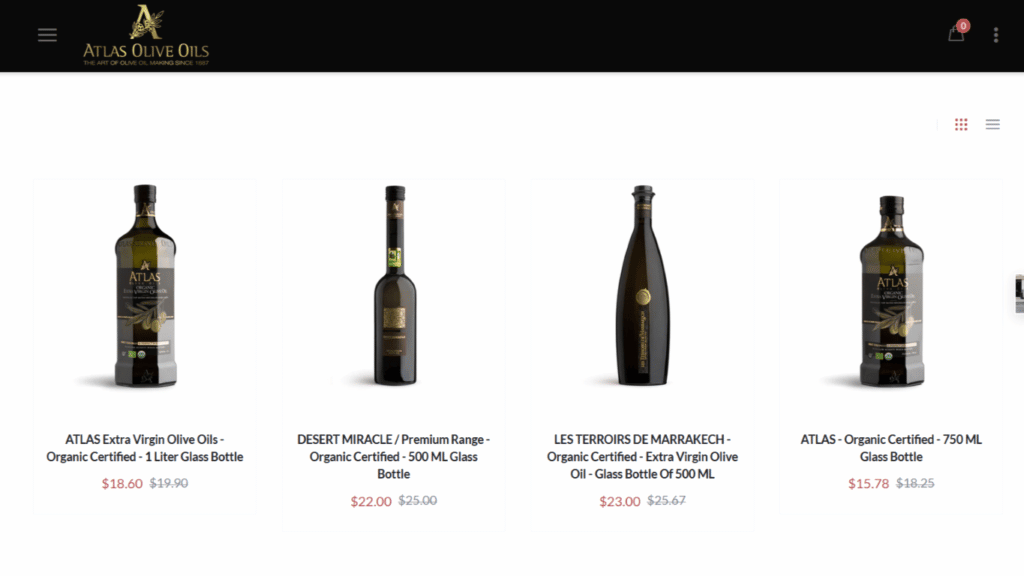Image resolution: width=1024 pixels, height=576 pixels.
Task: Click the cart item count badge
Action: click(x=963, y=26)
